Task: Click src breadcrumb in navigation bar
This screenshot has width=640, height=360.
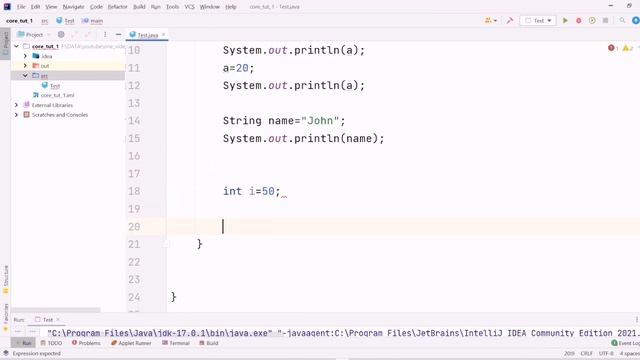Action: pos(44,21)
